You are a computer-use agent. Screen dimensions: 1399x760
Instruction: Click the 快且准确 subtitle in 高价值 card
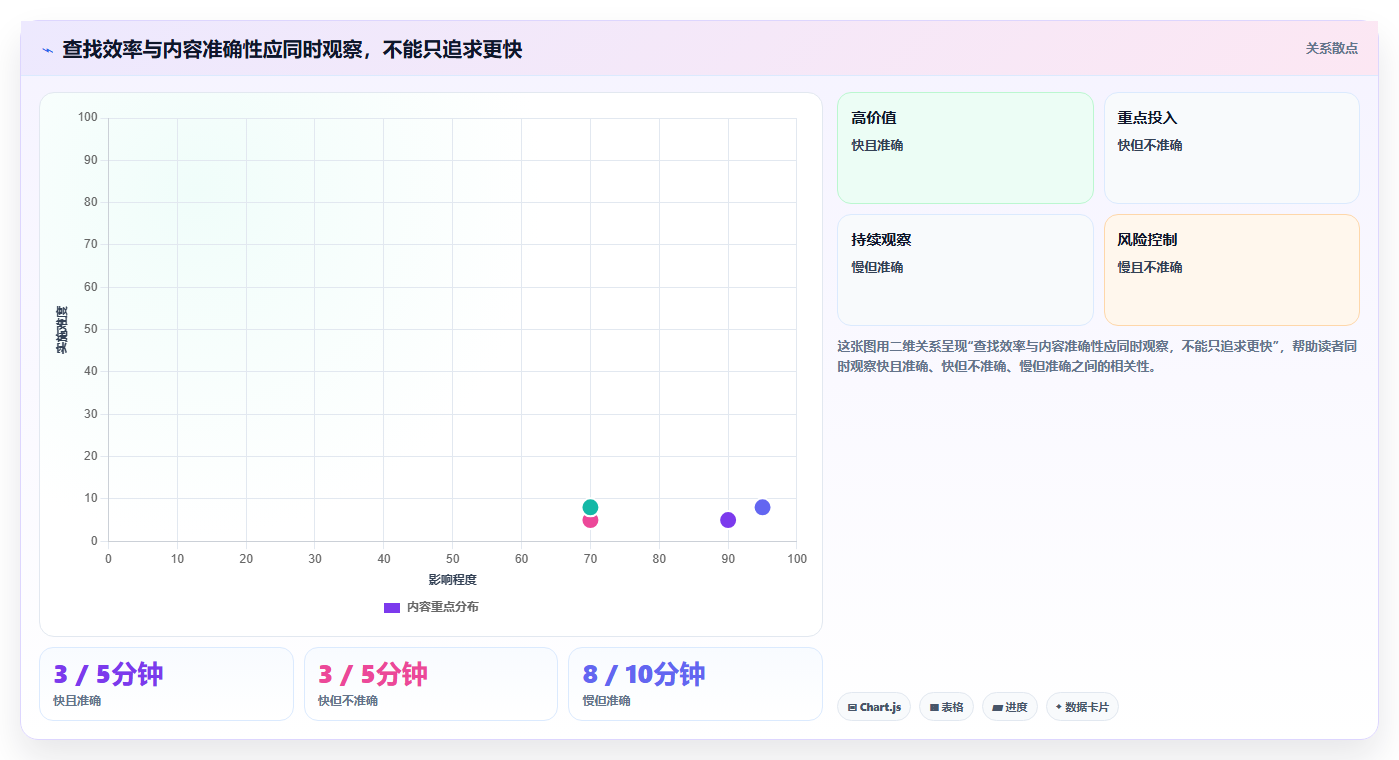877,145
